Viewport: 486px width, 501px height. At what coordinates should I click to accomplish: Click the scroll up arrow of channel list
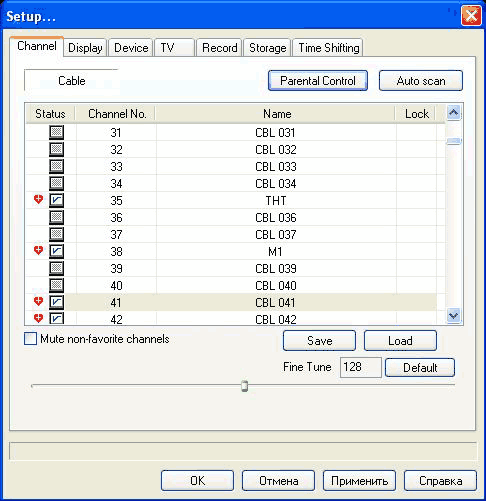[454, 113]
